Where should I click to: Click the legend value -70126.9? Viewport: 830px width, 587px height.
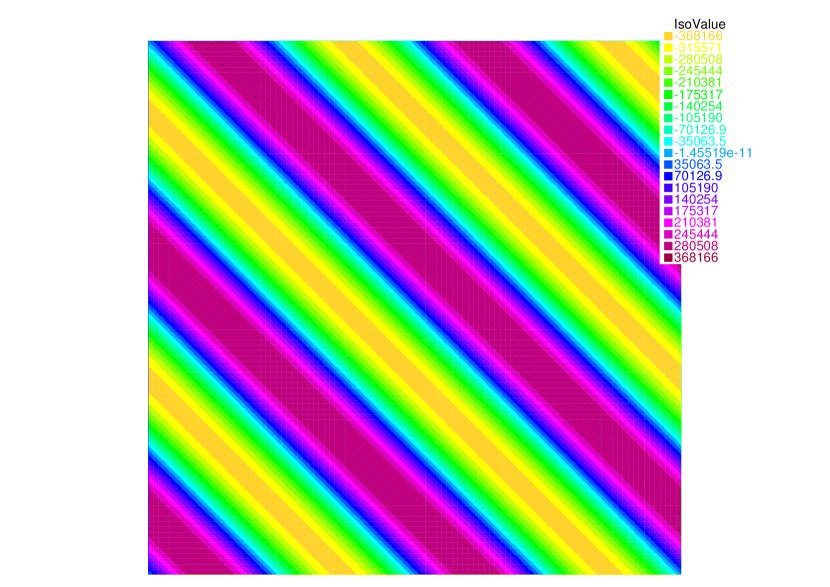point(700,129)
